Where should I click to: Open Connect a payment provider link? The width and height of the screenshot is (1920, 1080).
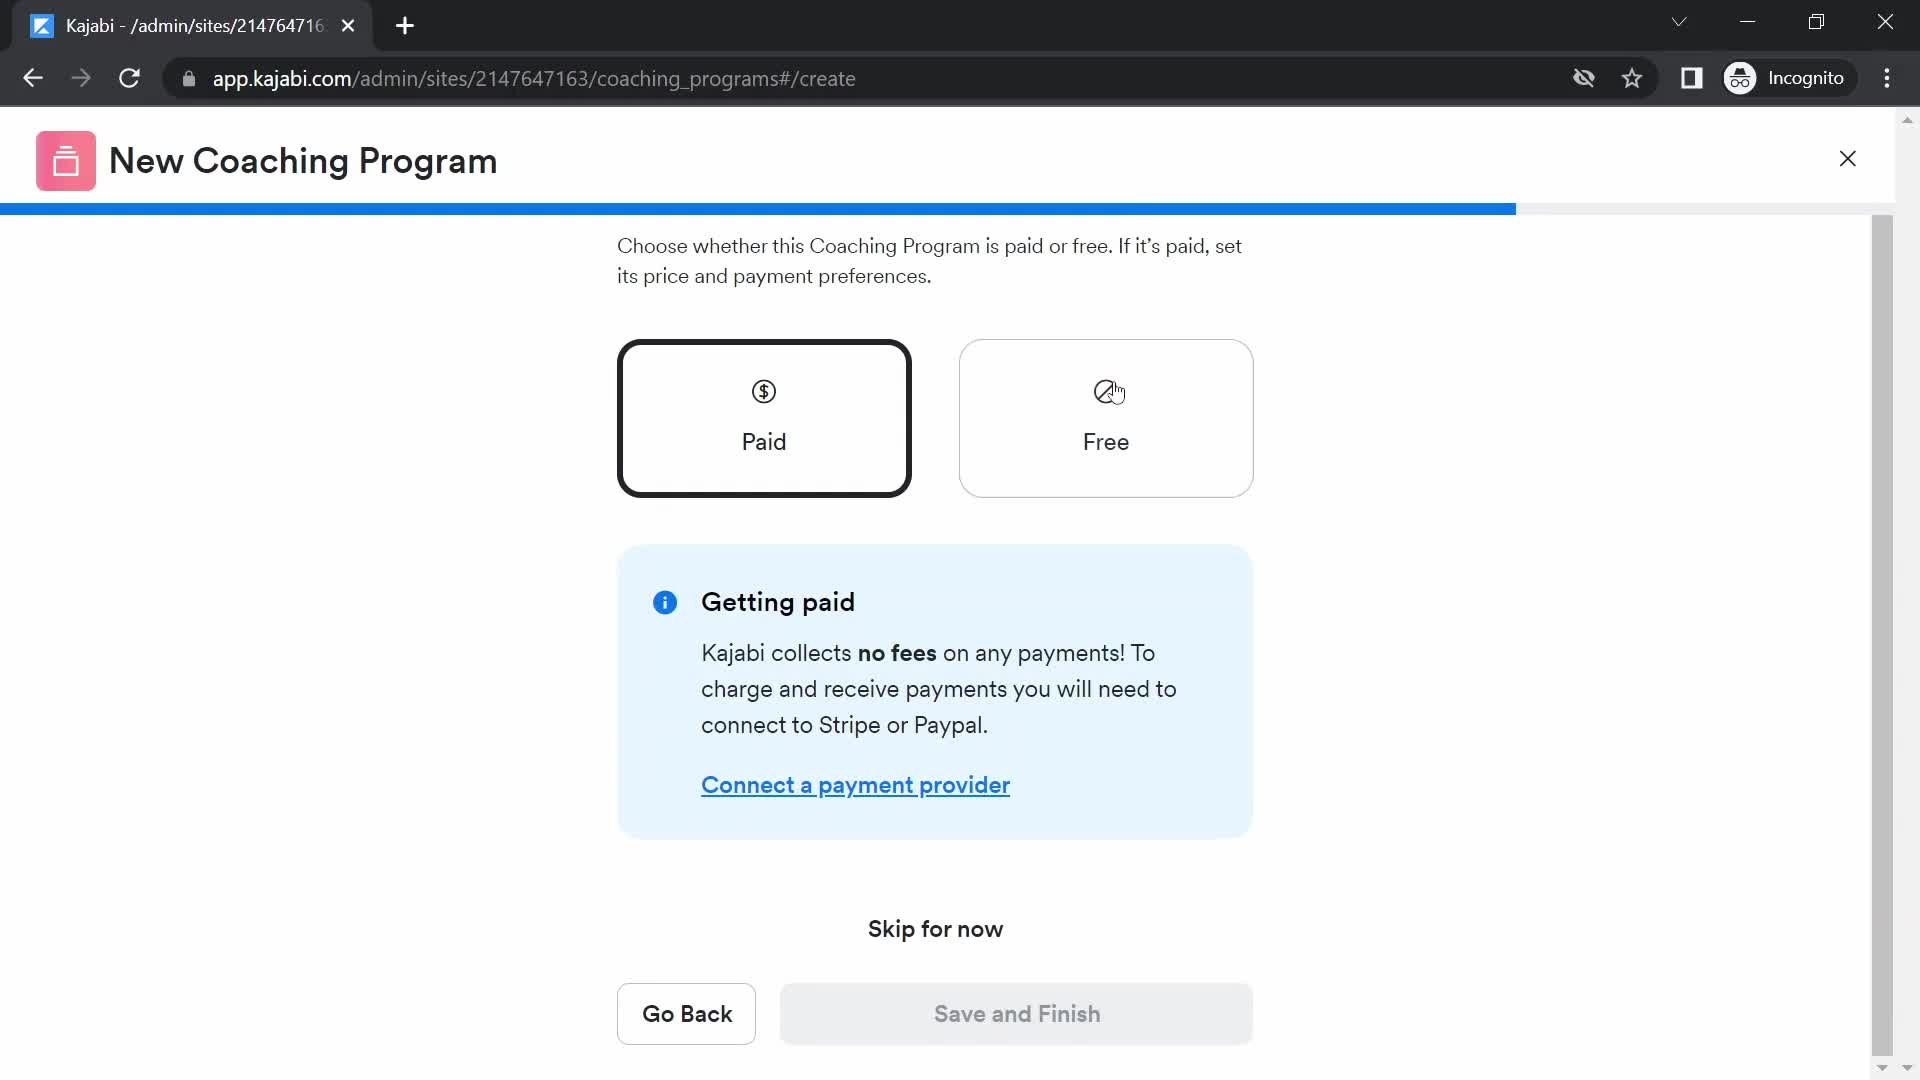click(855, 785)
